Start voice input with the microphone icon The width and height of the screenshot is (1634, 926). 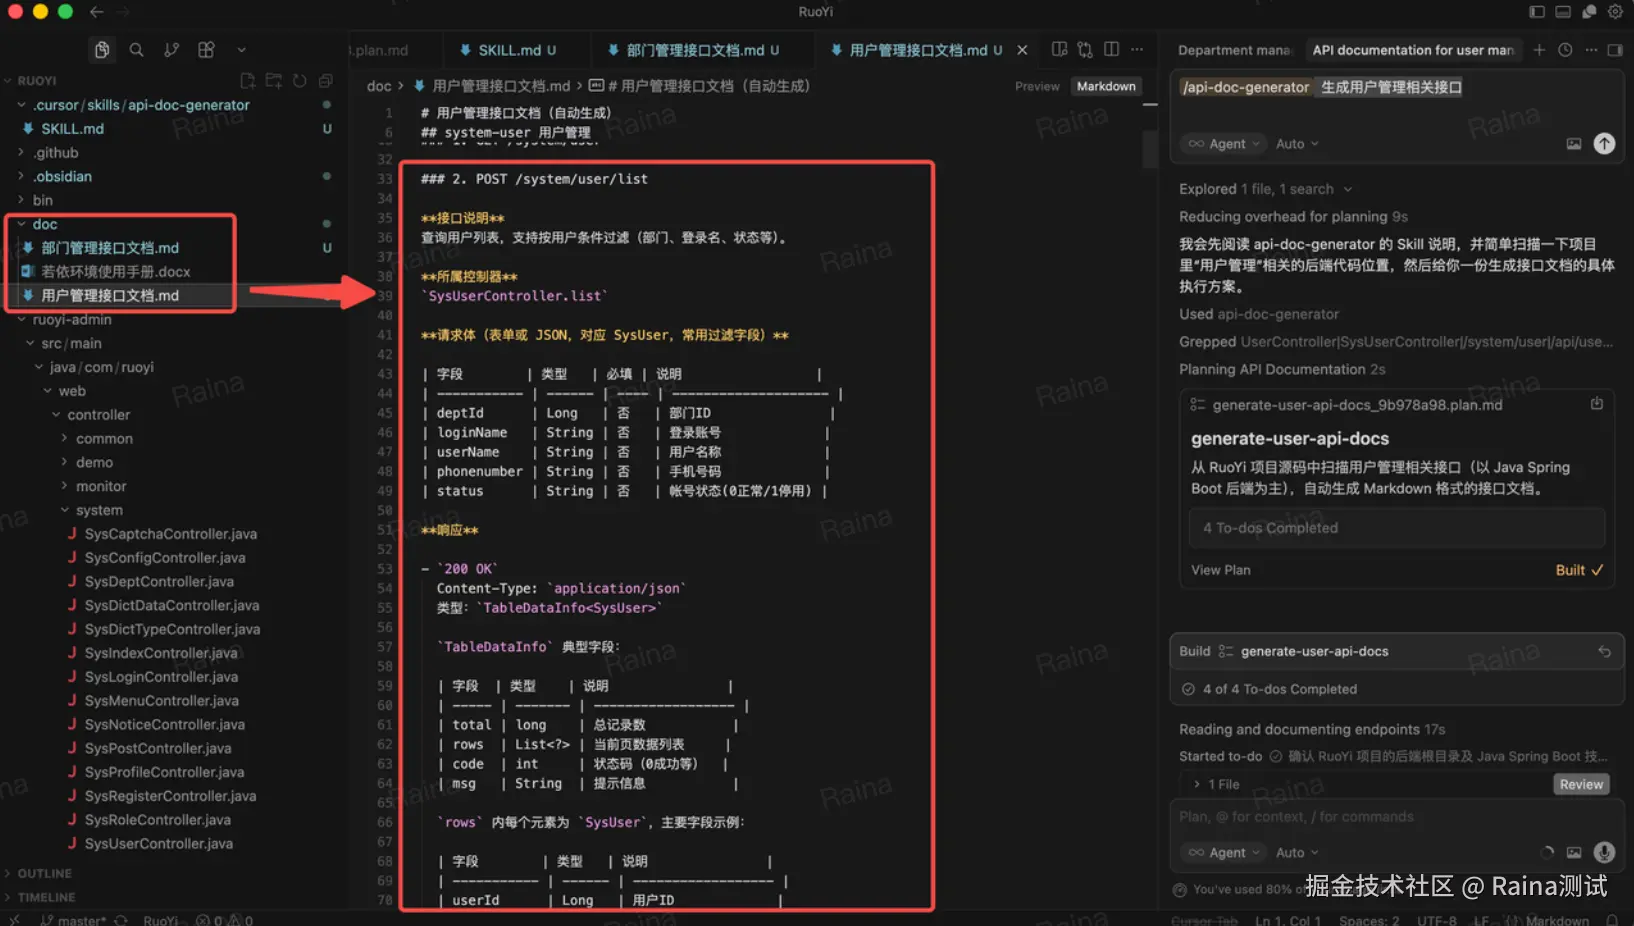pos(1604,852)
